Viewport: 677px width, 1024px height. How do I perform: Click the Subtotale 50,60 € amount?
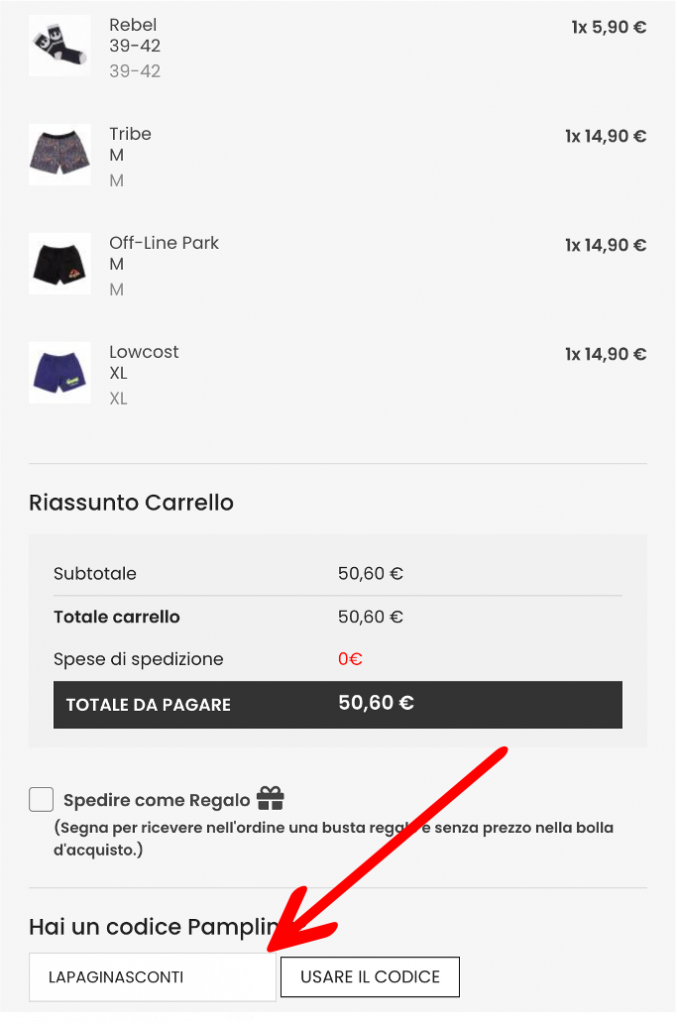pos(370,574)
